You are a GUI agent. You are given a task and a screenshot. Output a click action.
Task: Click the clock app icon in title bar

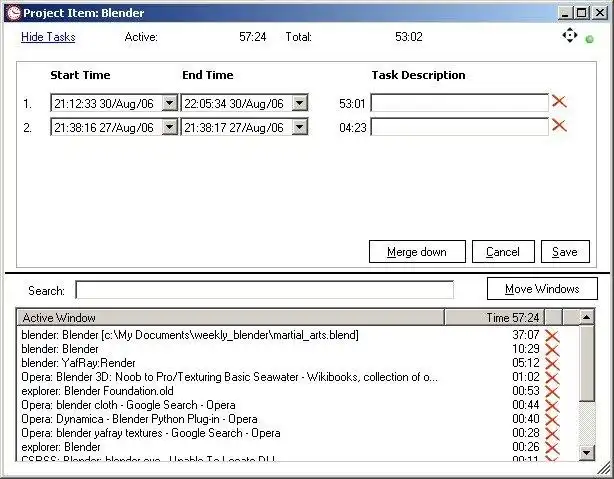click(14, 13)
